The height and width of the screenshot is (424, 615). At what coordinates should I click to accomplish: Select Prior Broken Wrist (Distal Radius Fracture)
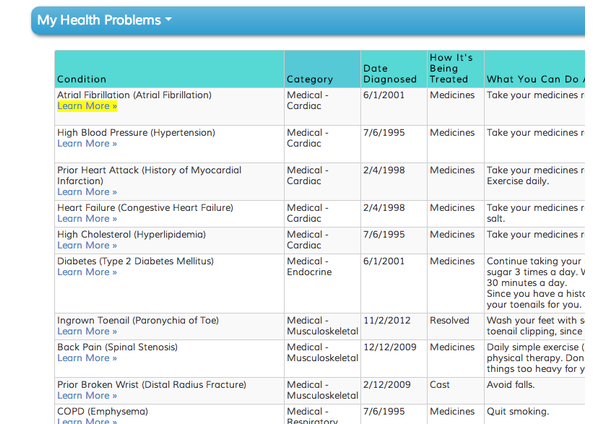[152, 384]
